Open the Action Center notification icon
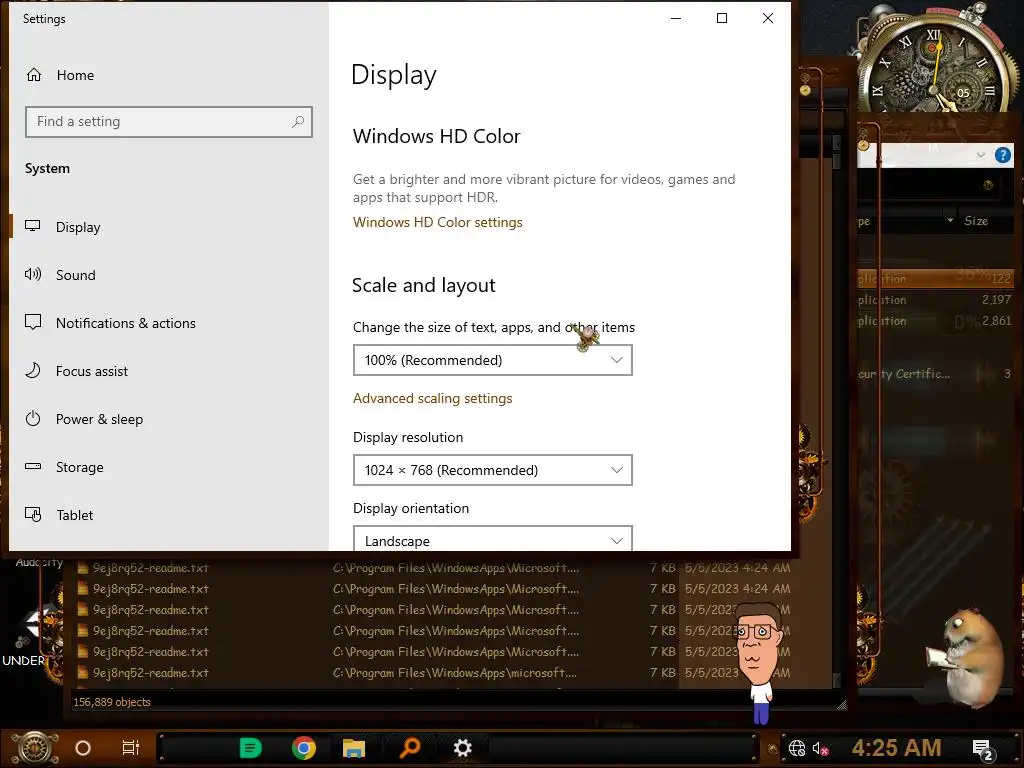 click(x=982, y=749)
